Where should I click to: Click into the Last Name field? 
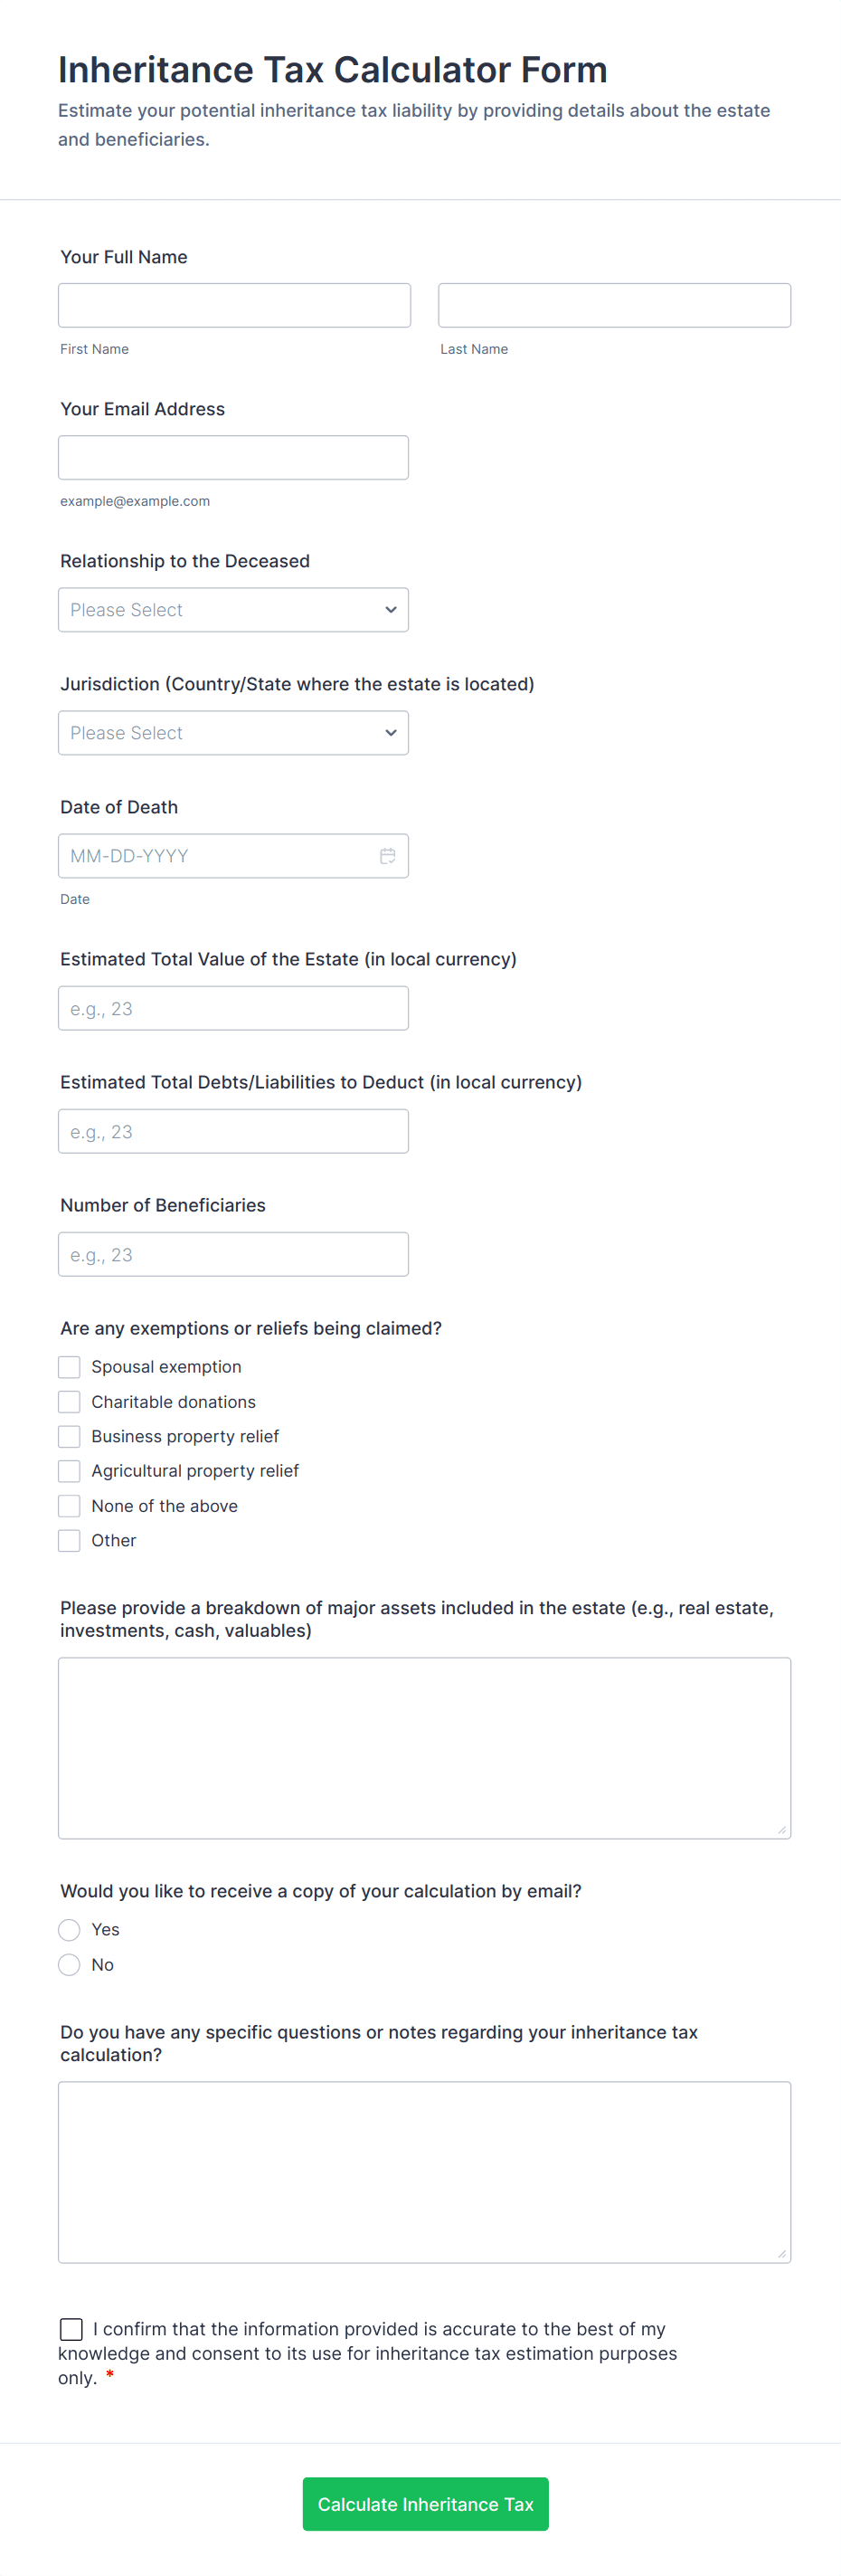pos(614,305)
